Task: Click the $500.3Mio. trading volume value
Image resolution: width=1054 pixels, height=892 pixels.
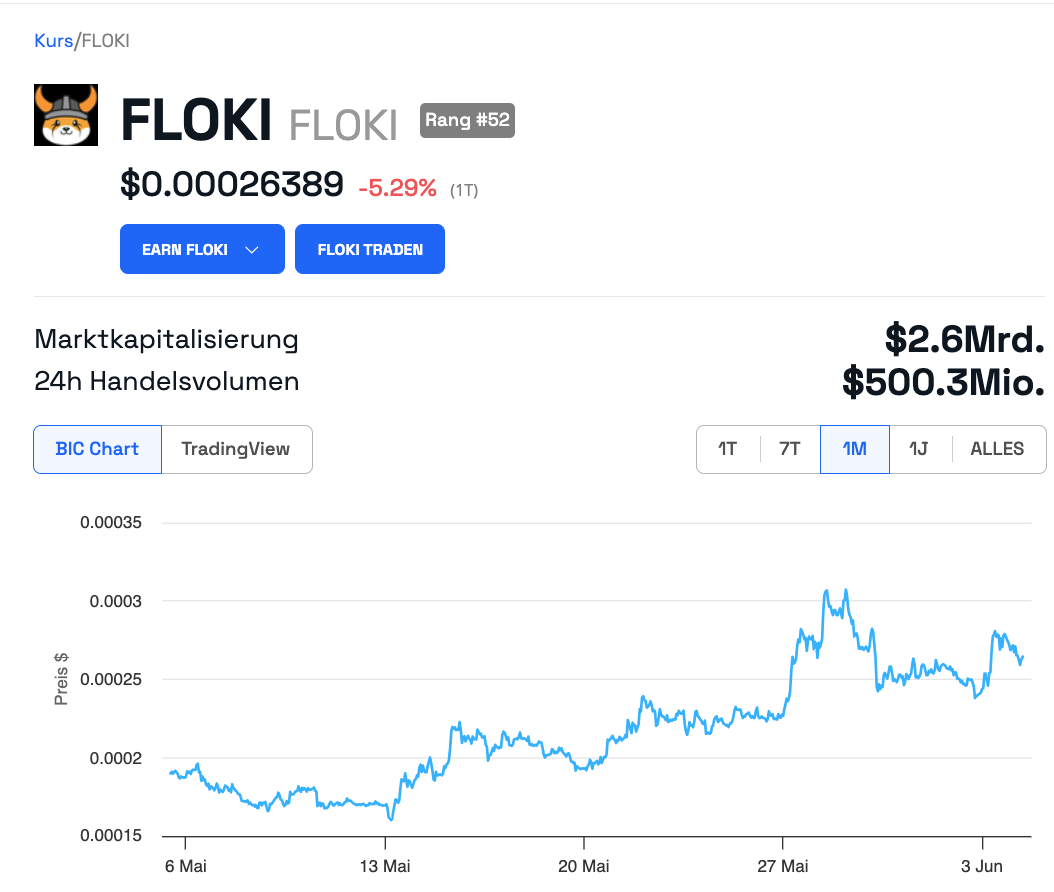Action: 943,382
